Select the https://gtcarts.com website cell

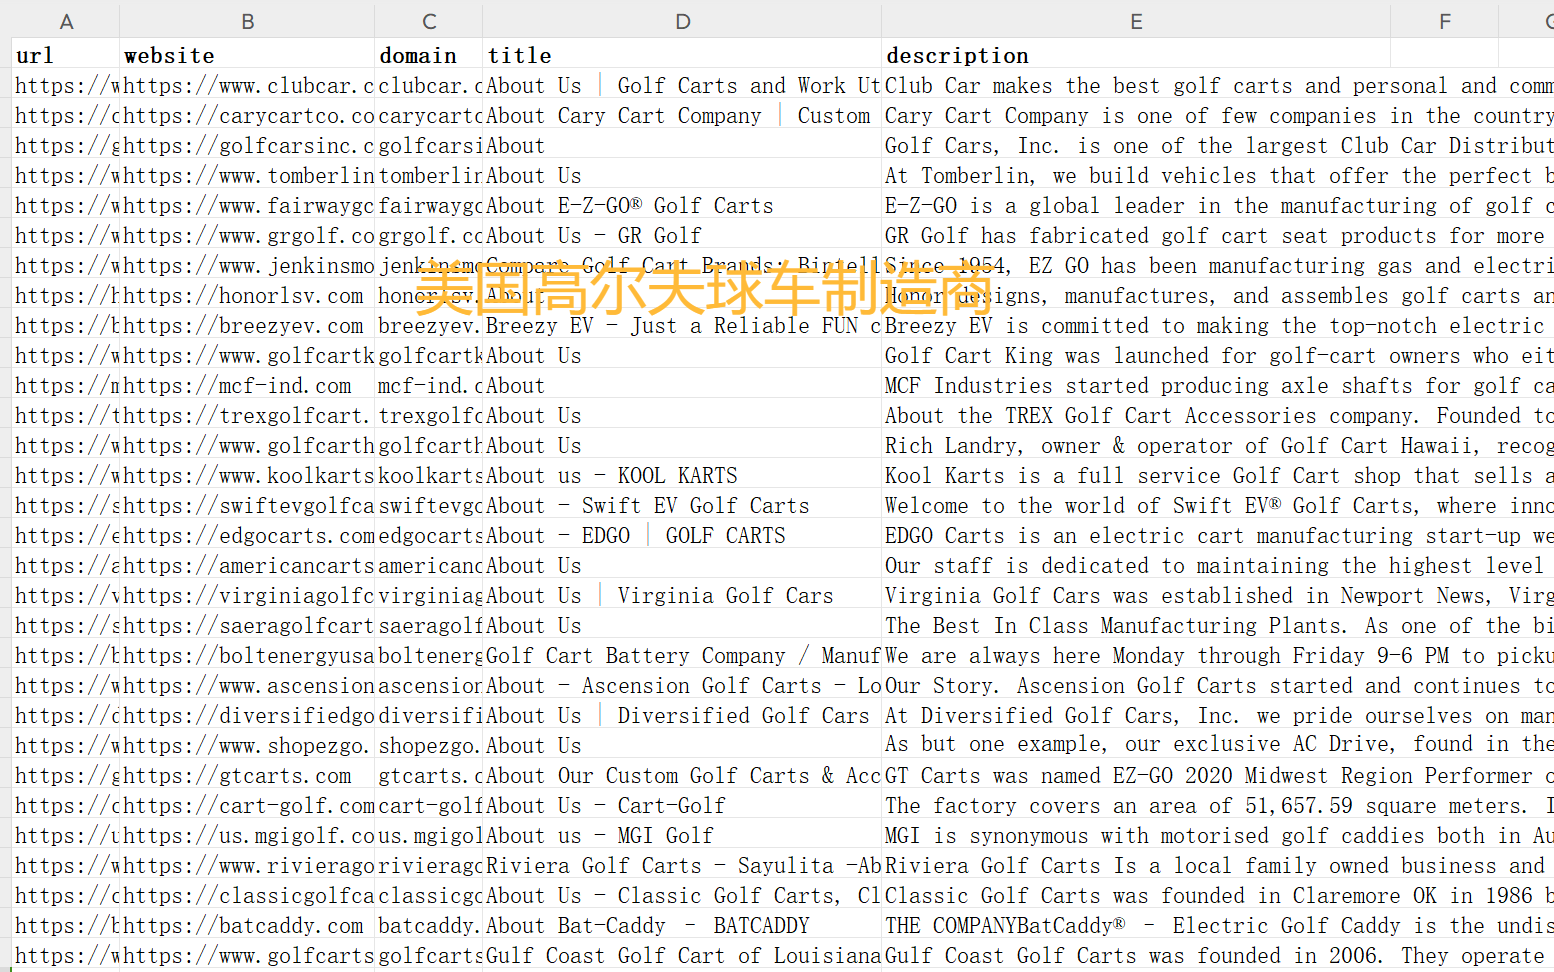pyautogui.click(x=247, y=775)
